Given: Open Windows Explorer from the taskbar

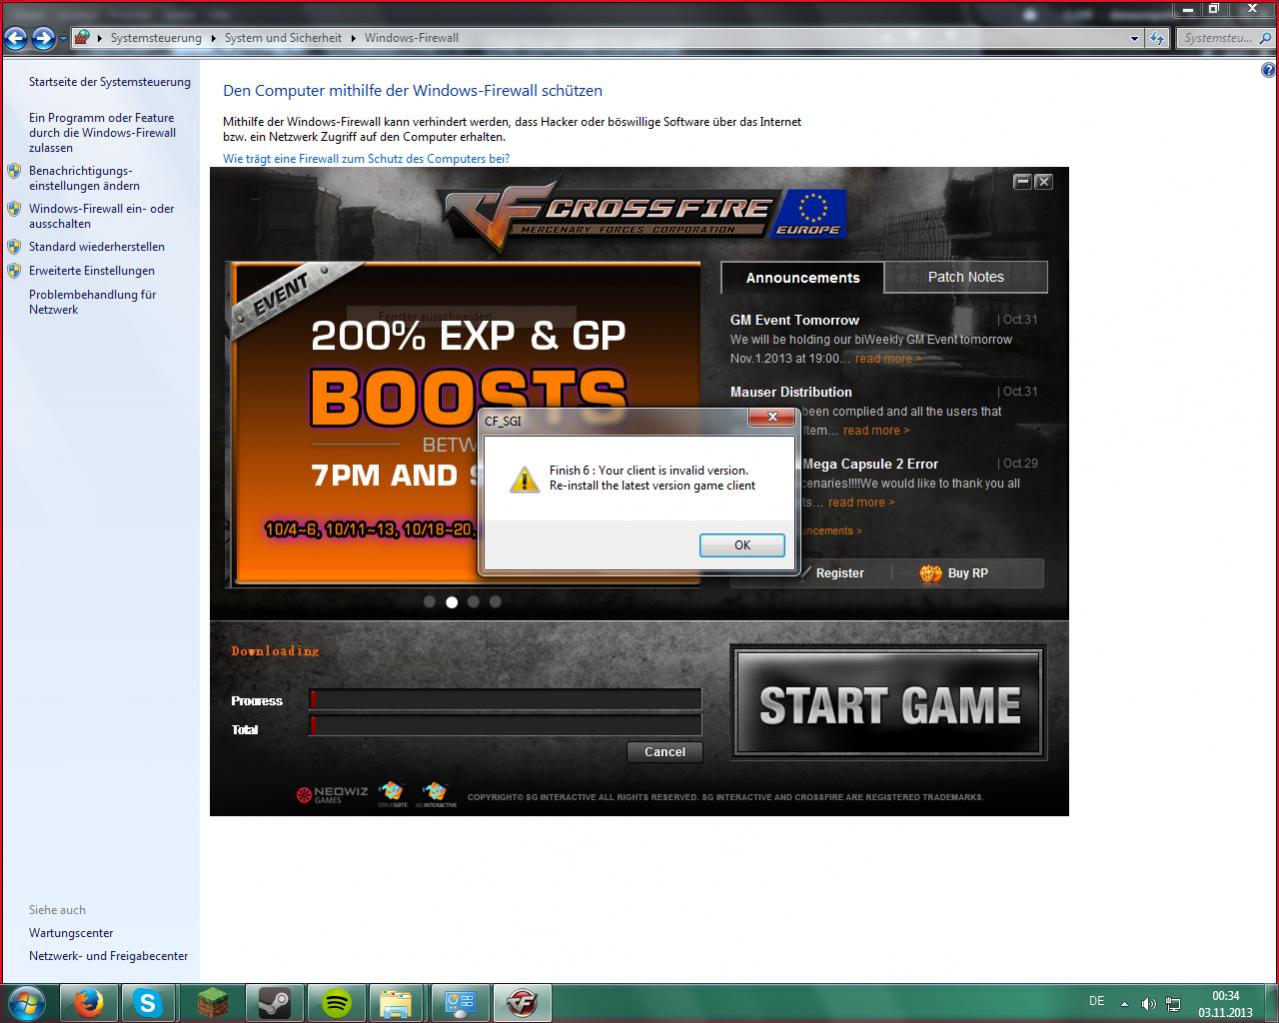Looking at the screenshot, I should 396,1003.
